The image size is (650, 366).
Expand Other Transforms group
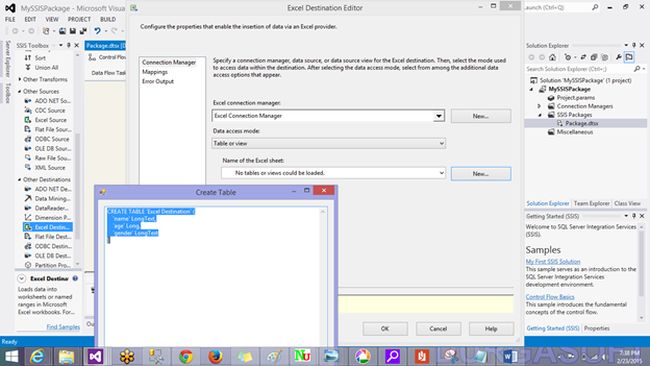pyautogui.click(x=19, y=79)
